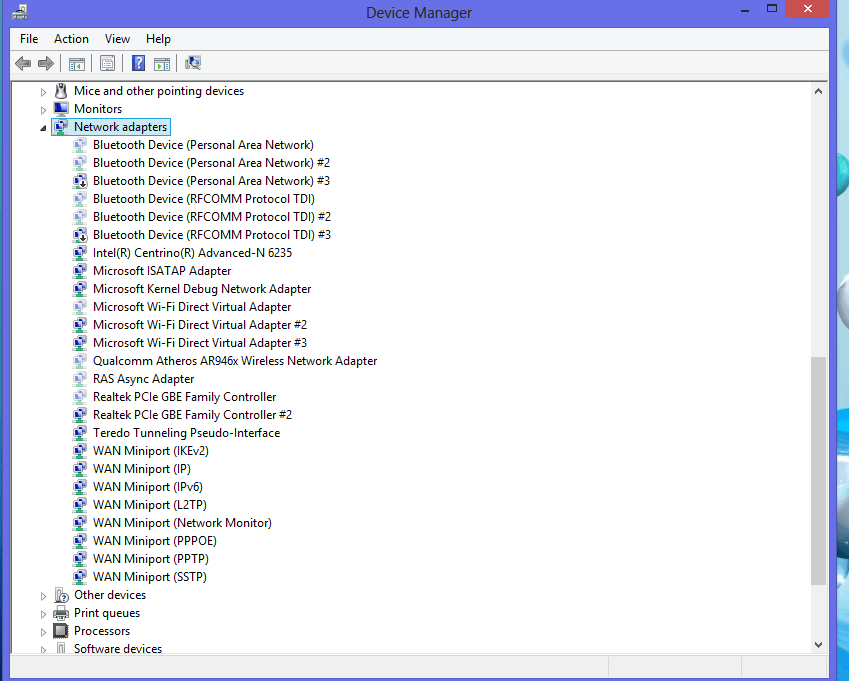This screenshot has width=849, height=681.
Task: Expand the Processors category
Action: [x=43, y=632]
